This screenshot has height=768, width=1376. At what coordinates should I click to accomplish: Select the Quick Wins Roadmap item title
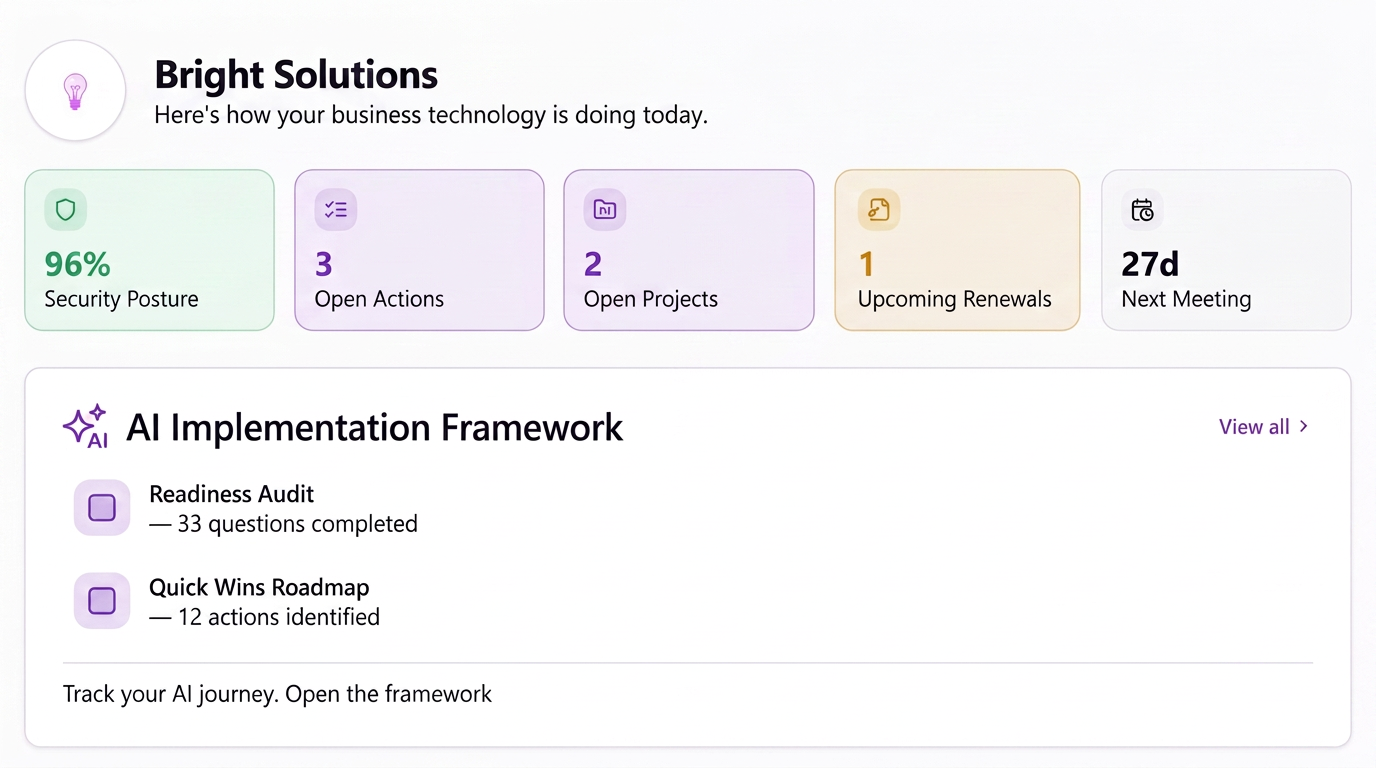pos(259,587)
